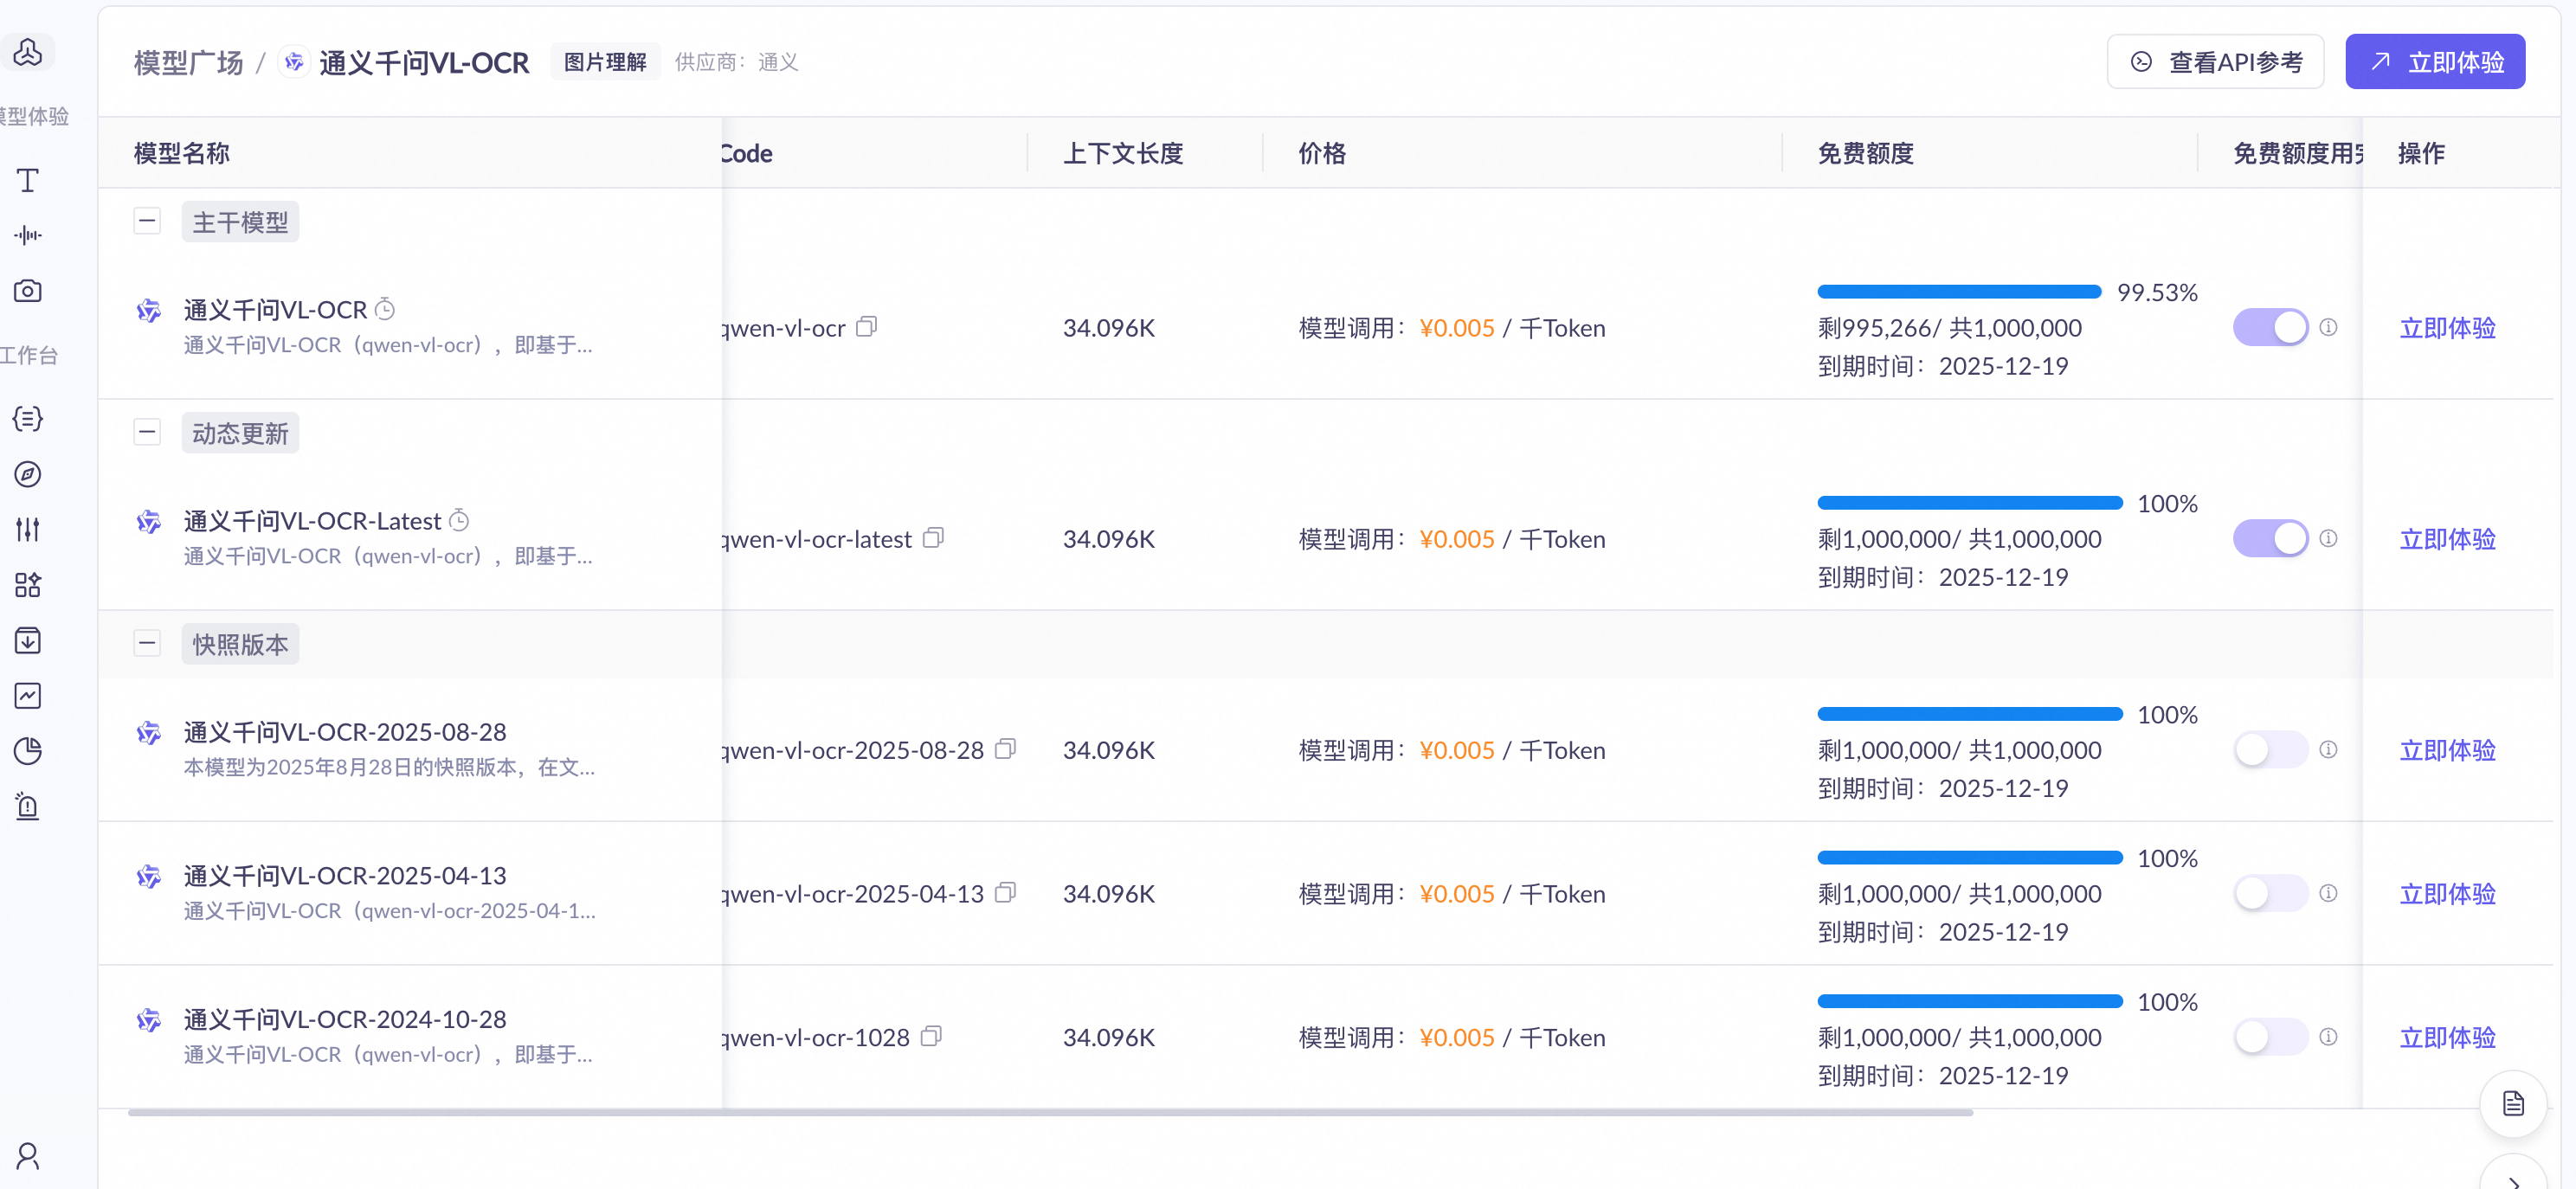Go back to 模型广场 breadcrumb
Viewport: 2576px width, 1189px height.
click(189, 62)
